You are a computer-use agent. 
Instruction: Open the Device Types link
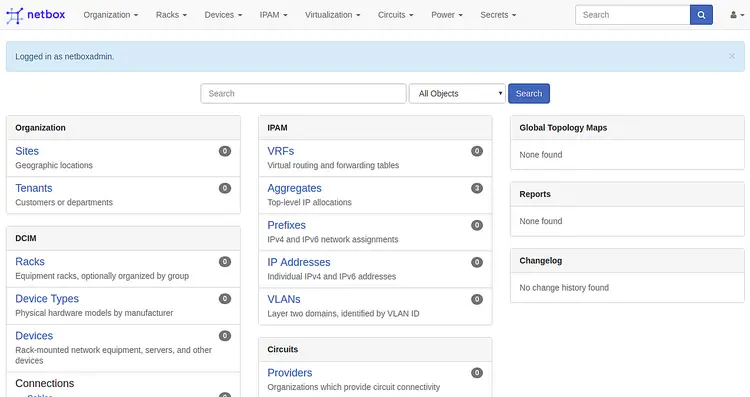(x=47, y=298)
